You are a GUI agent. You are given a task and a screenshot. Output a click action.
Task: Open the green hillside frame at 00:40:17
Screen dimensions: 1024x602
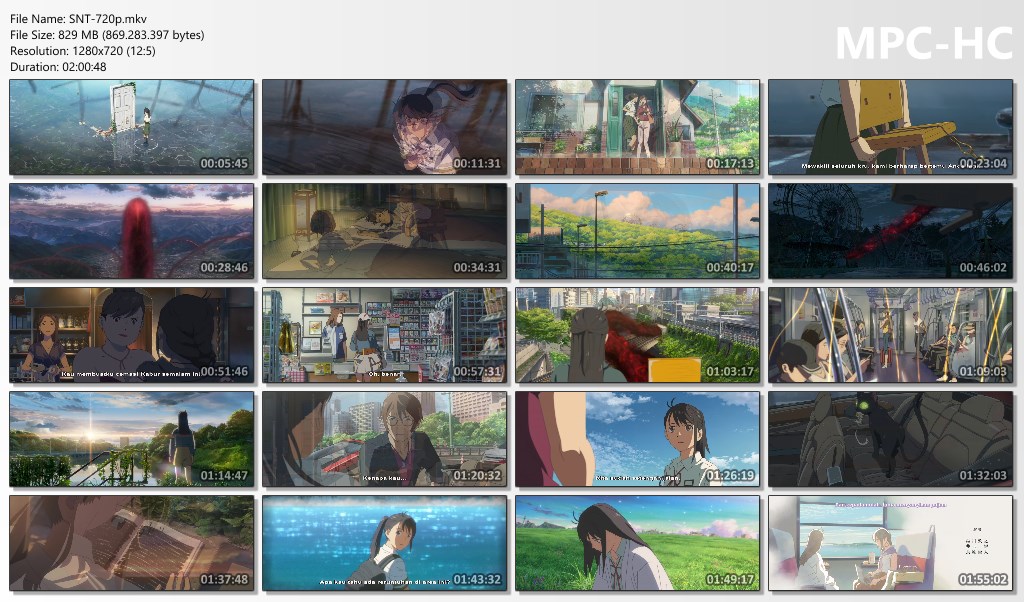[637, 231]
